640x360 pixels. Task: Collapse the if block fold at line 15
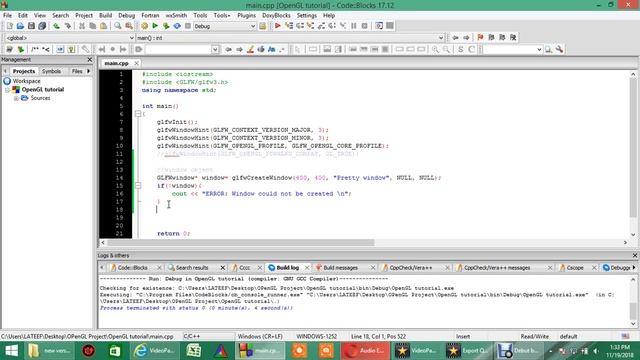(x=138, y=185)
